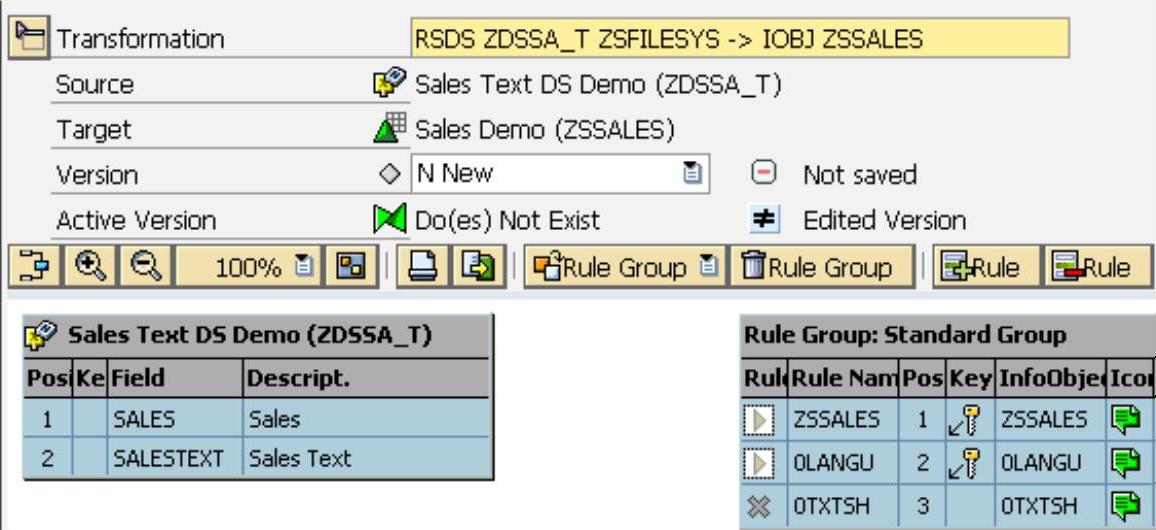Click the delete Rule Group button
1156x530 pixels.
(825, 268)
